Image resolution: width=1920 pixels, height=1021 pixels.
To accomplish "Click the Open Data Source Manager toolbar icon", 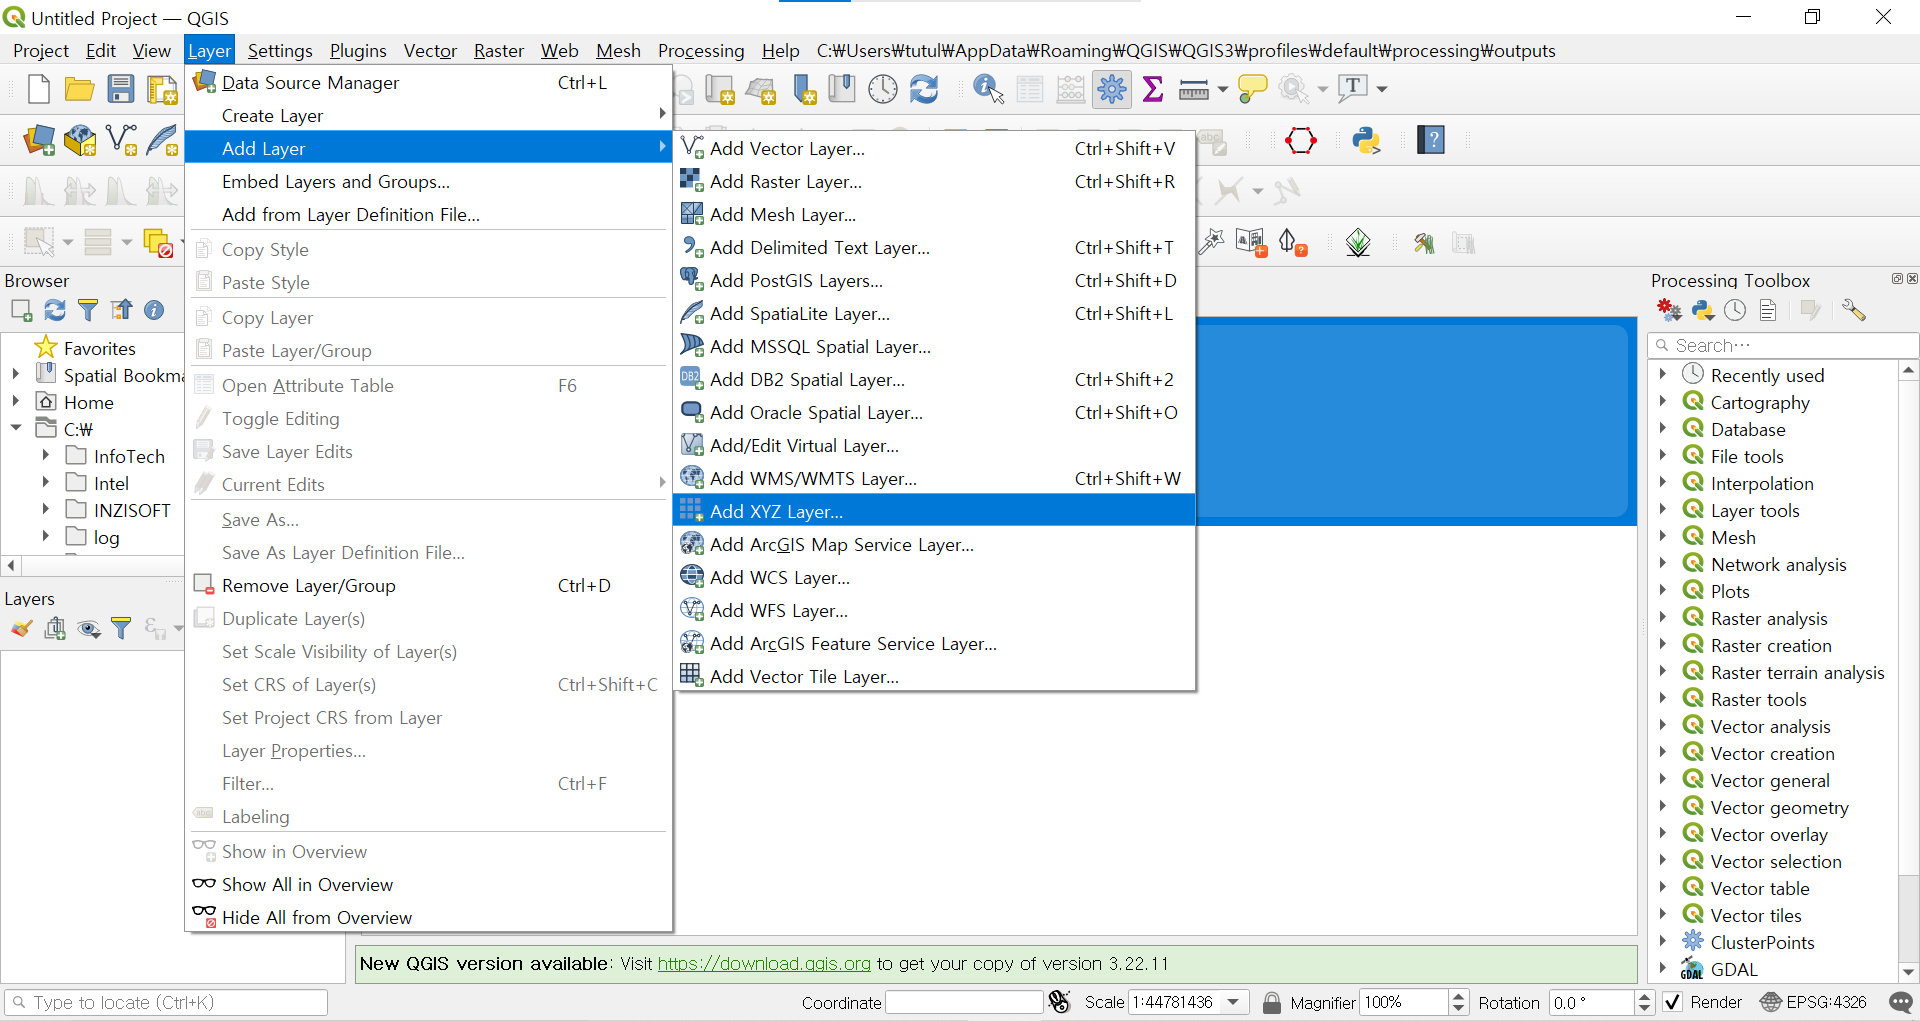I will [x=39, y=140].
